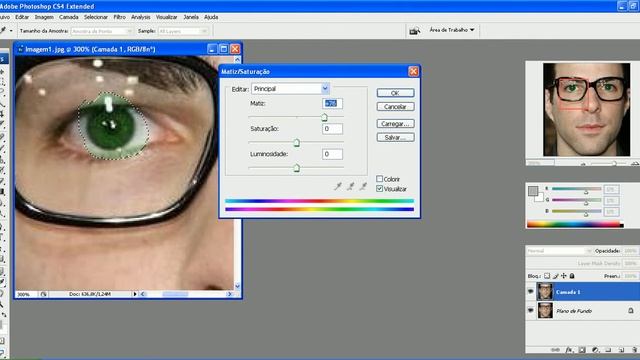The image size is (640, 360).
Task: Click the document horizontal scrollbar thumb
Action: coord(175,294)
